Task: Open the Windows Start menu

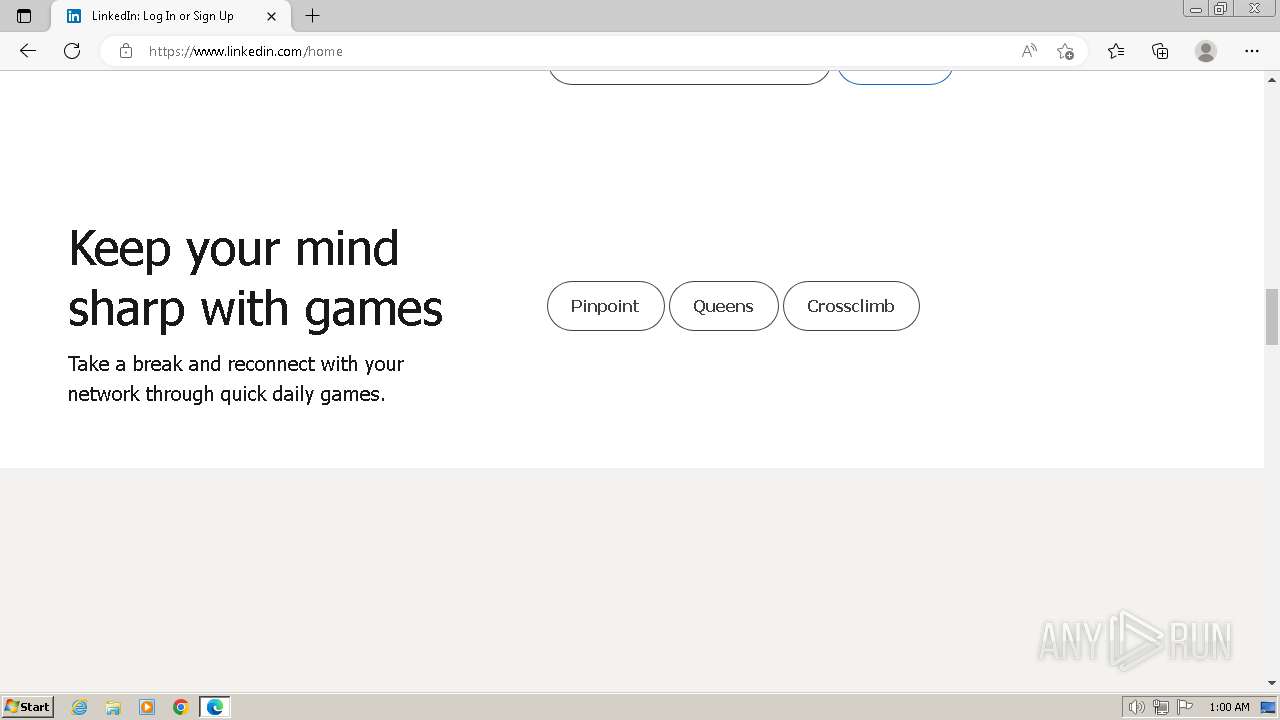Action: [27, 707]
